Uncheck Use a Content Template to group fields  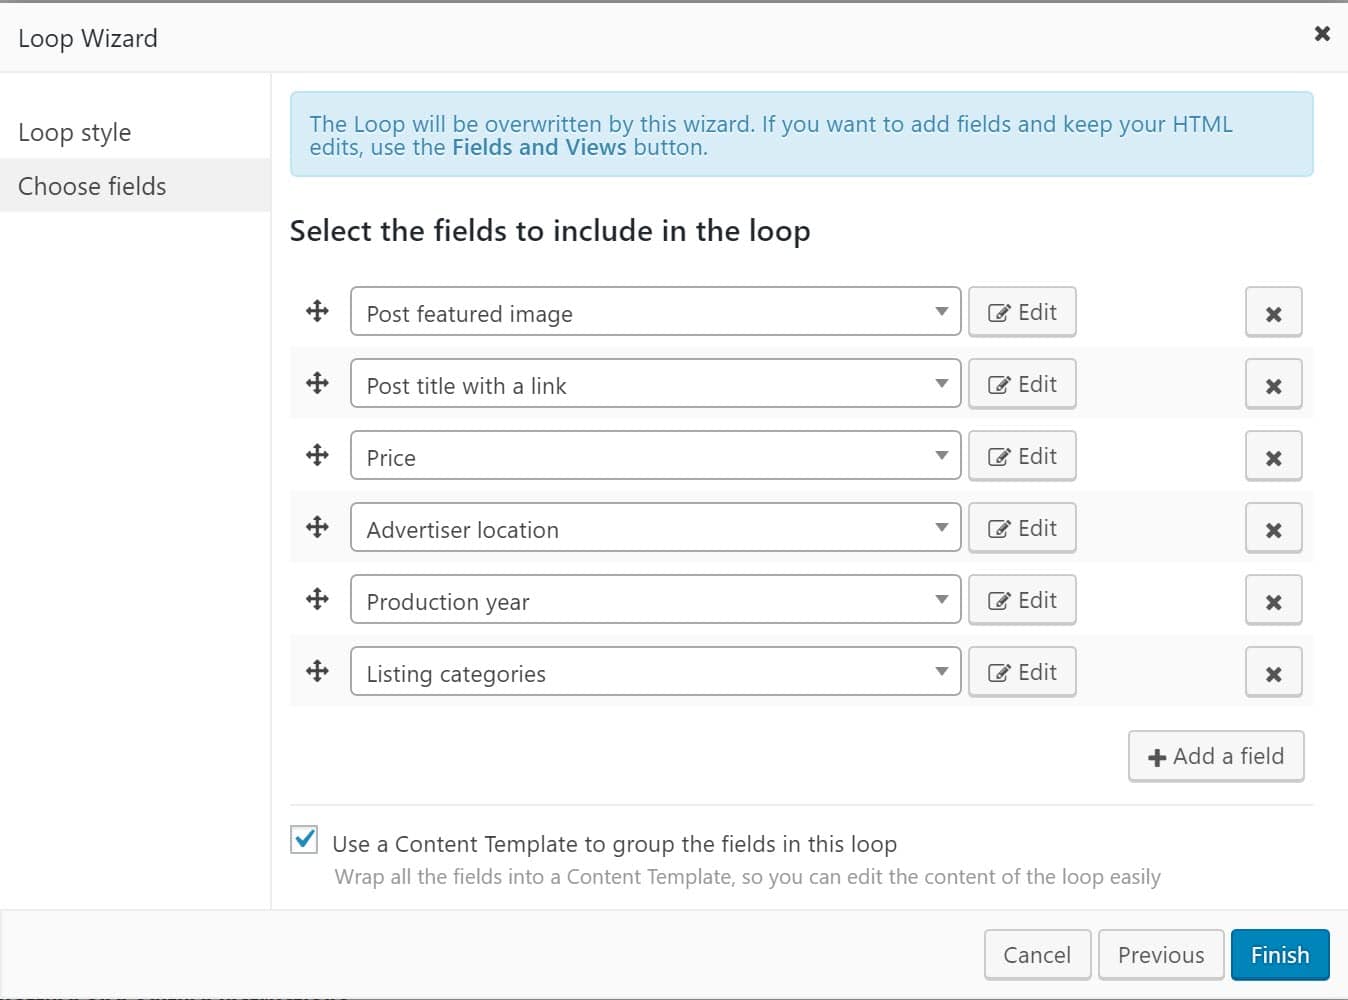(x=303, y=842)
